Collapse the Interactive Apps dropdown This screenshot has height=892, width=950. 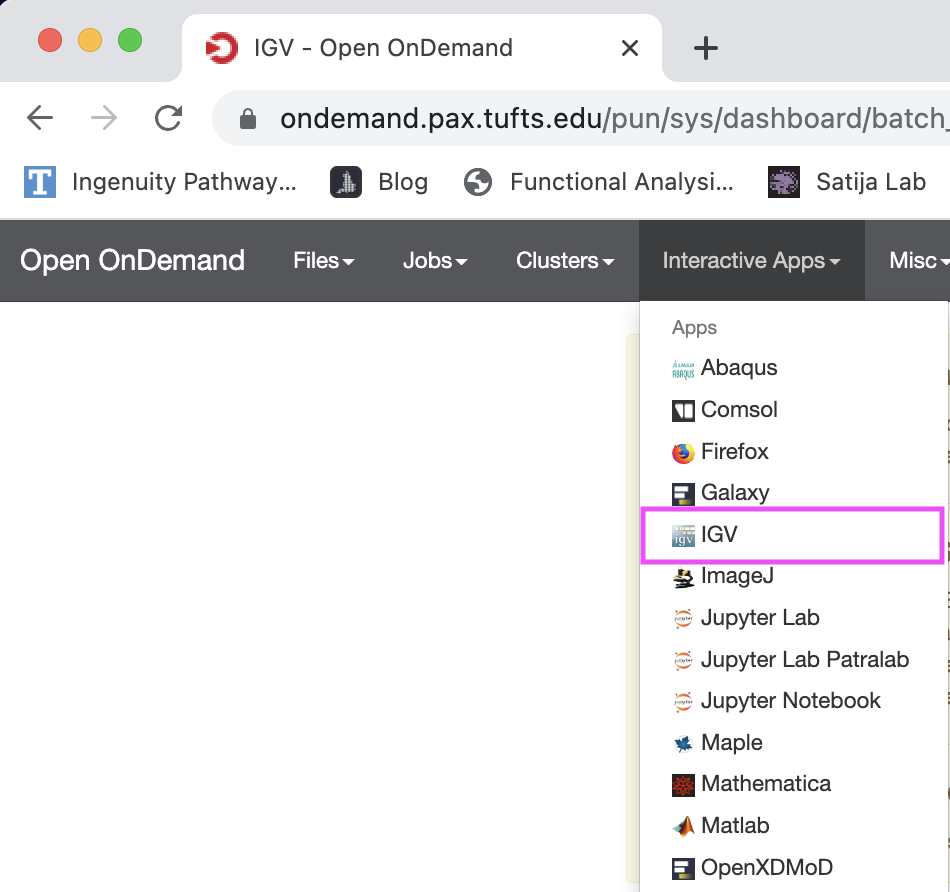(x=751, y=261)
